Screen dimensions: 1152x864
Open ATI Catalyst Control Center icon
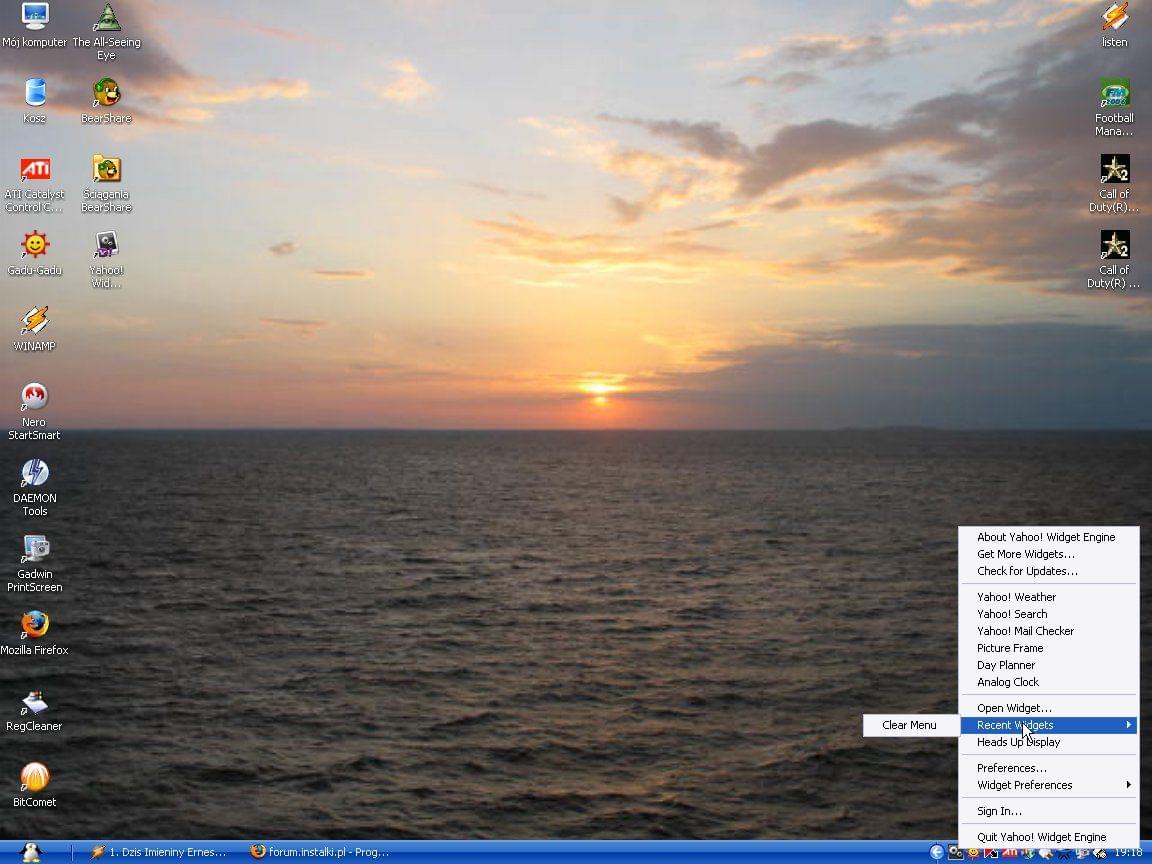(x=35, y=170)
